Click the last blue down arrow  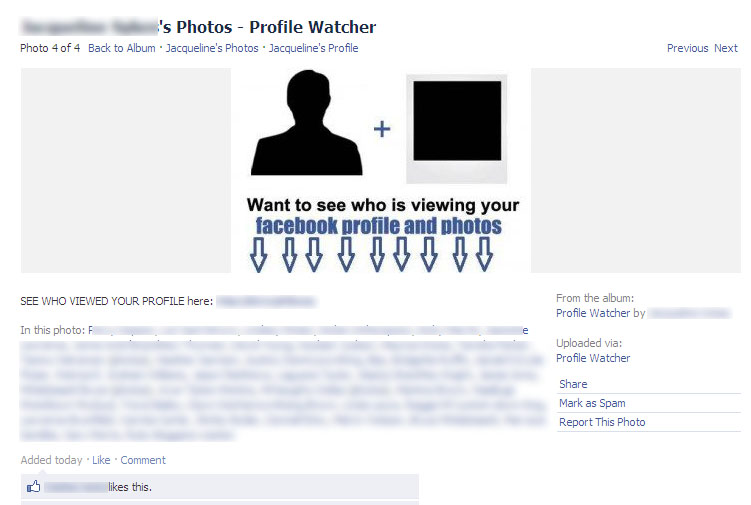click(x=484, y=255)
